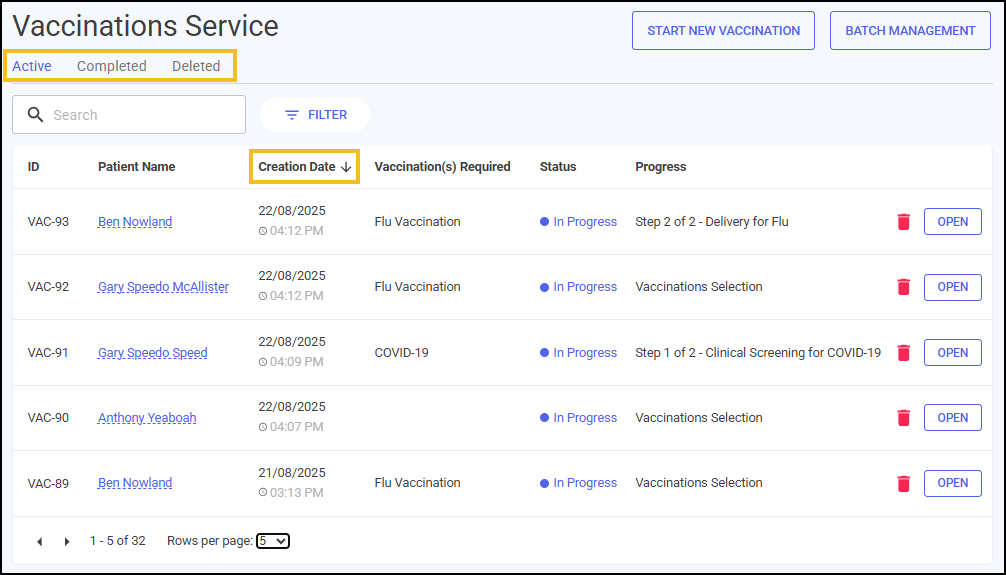Open record VAC-92

coord(953,287)
